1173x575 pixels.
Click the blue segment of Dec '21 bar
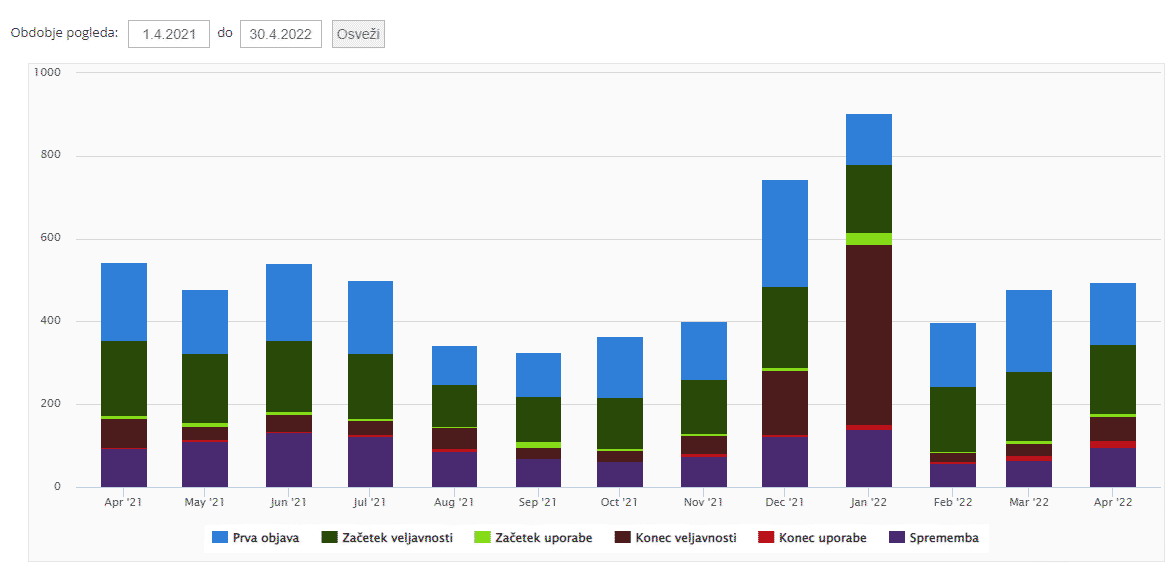(x=785, y=233)
